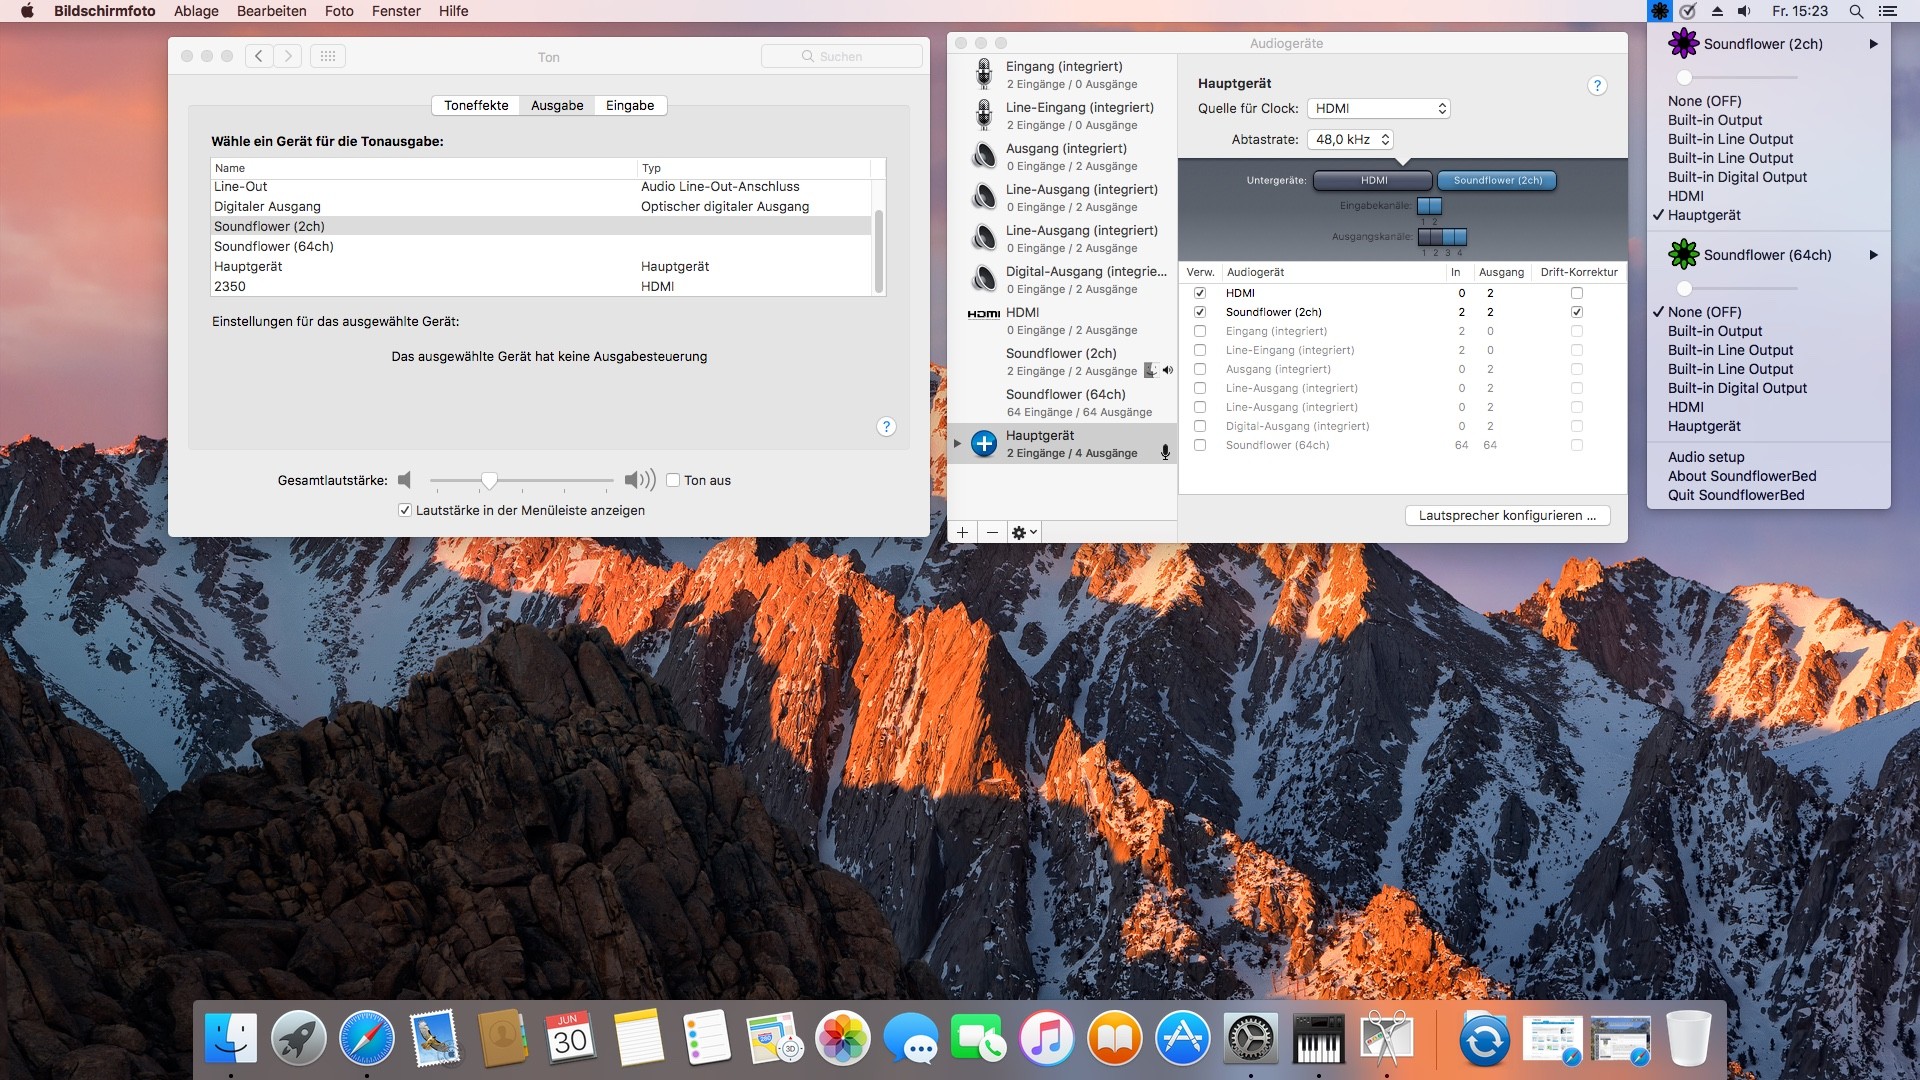1920x1080 pixels.
Task: Expand the Hauptgerät disclosure triangle in sidebar
Action: click(957, 443)
